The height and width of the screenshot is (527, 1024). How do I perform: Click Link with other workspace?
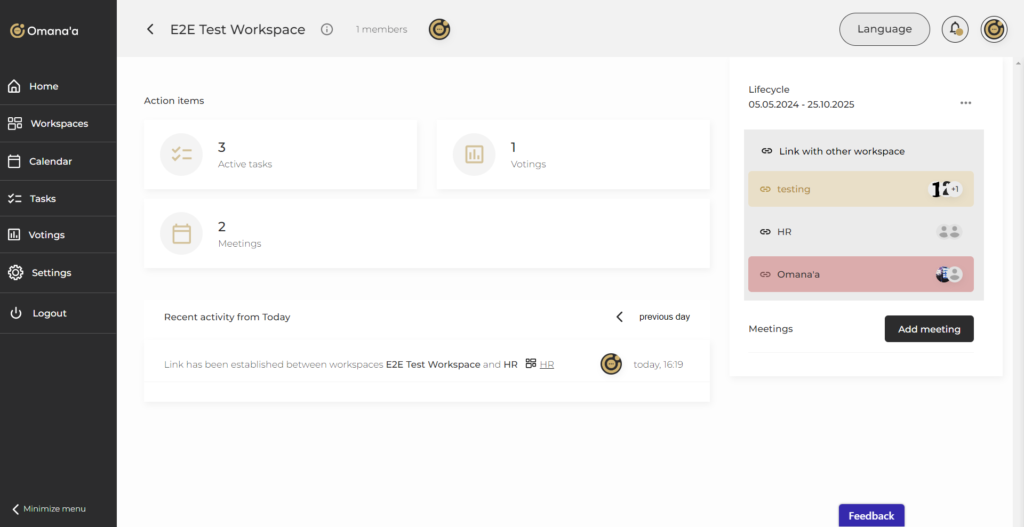(840, 151)
